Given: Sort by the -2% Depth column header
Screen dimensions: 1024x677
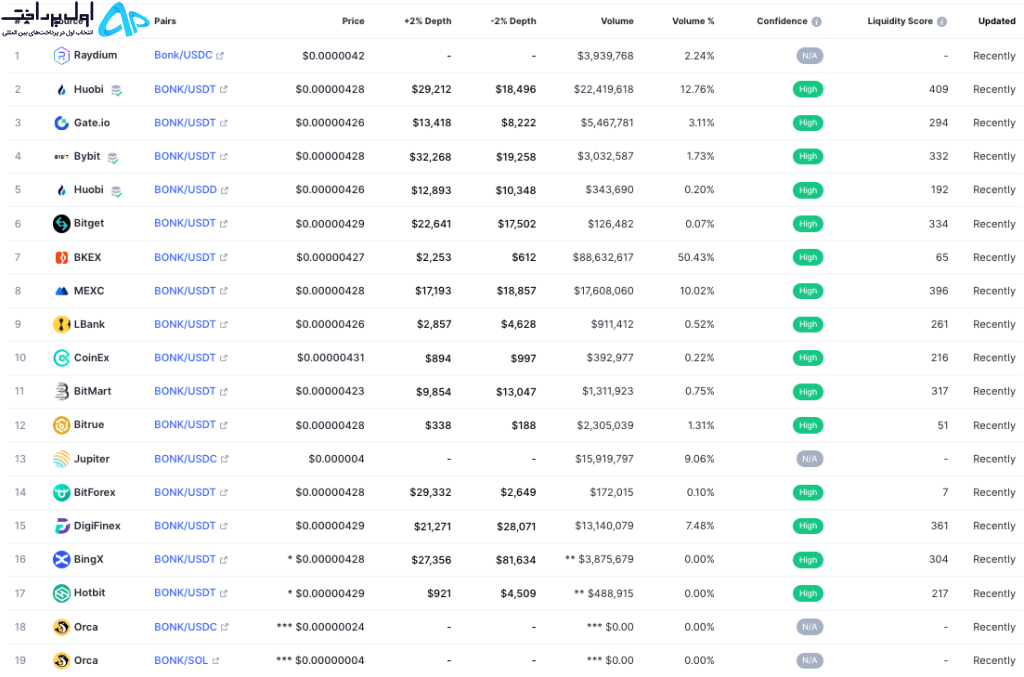Looking at the screenshot, I should [x=513, y=22].
